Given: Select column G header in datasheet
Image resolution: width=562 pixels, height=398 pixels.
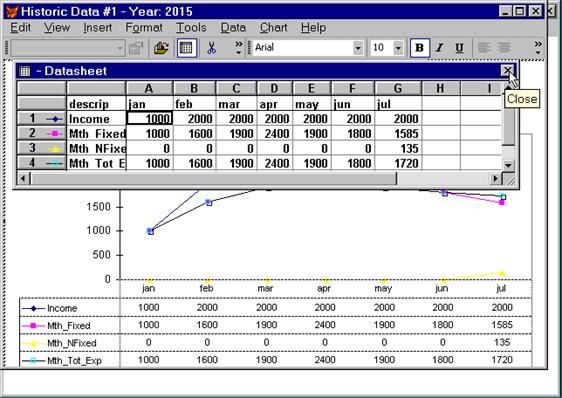Looking at the screenshot, I should pos(398,89).
